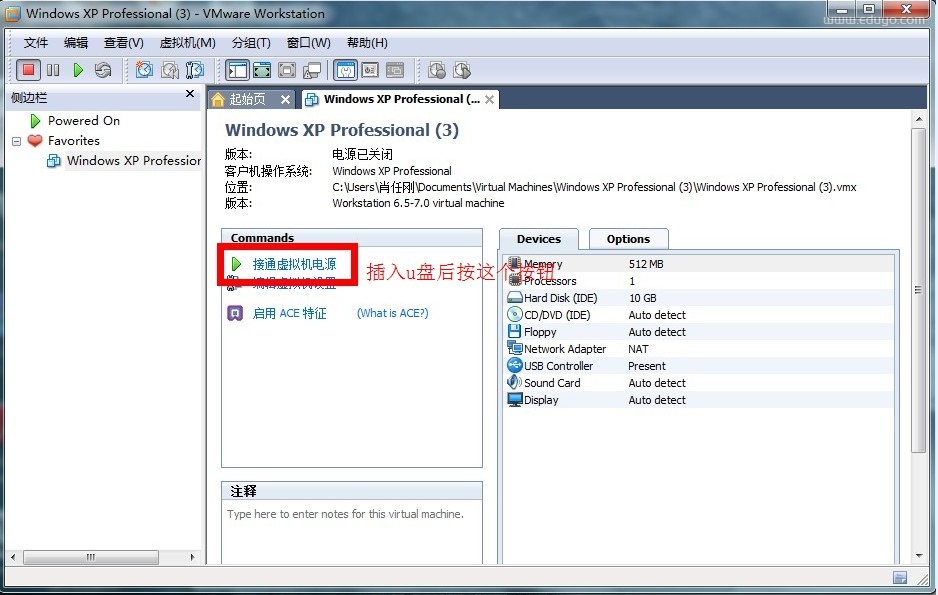Close the 侧边栏 sidebar panel

click(x=190, y=94)
